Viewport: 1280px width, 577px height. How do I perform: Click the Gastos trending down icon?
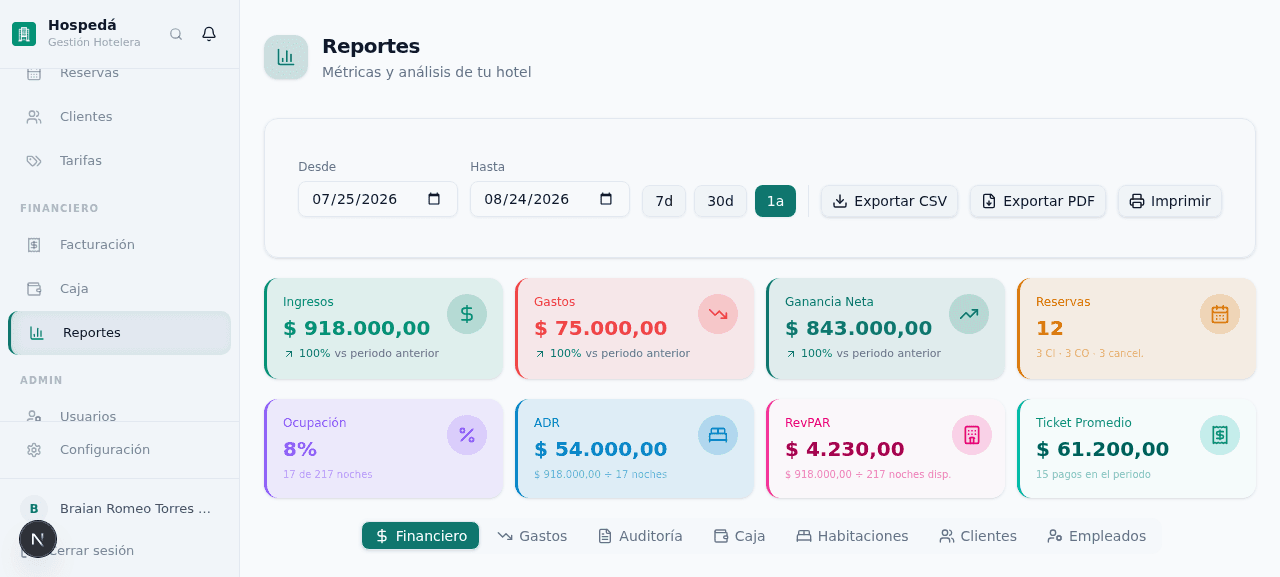[718, 314]
